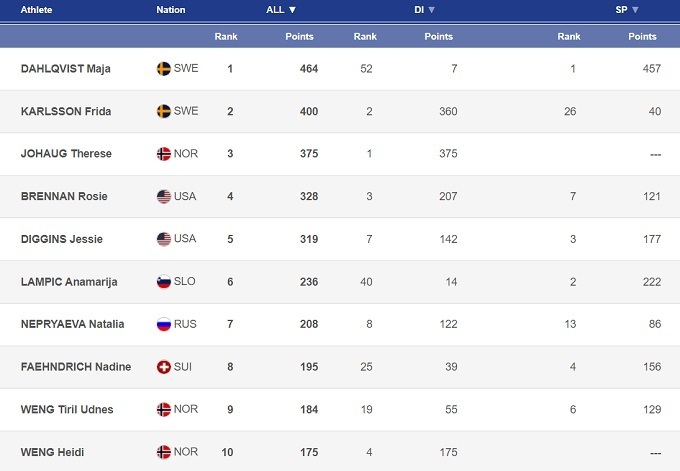680x471 pixels.
Task: Sort by the ALL column arrow
Action: [x=292, y=10]
